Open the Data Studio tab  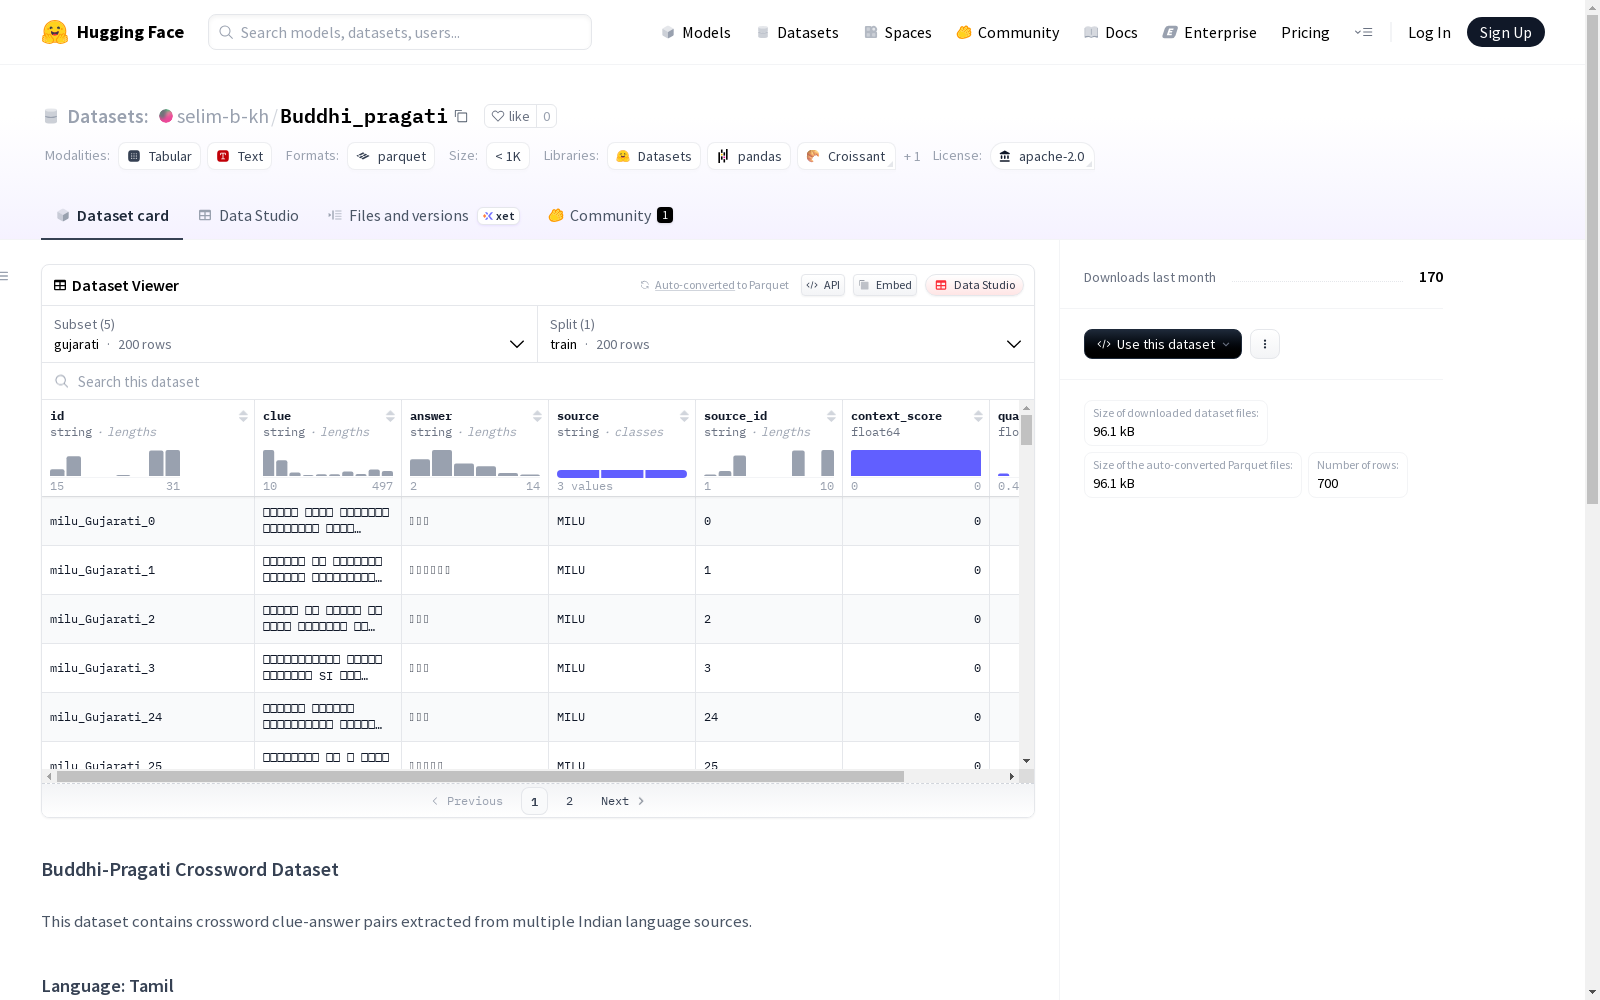point(249,216)
